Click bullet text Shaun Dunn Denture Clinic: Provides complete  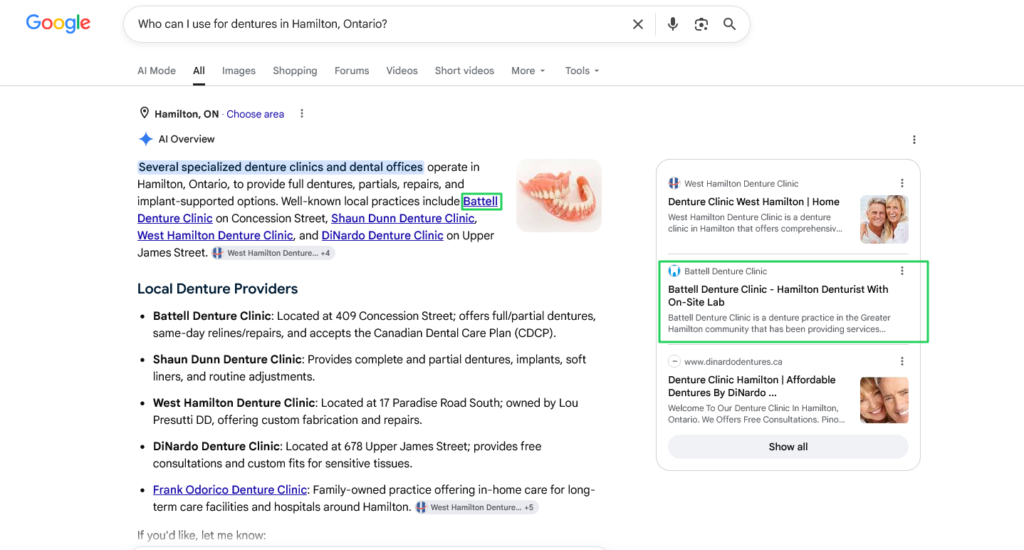pos(370,368)
